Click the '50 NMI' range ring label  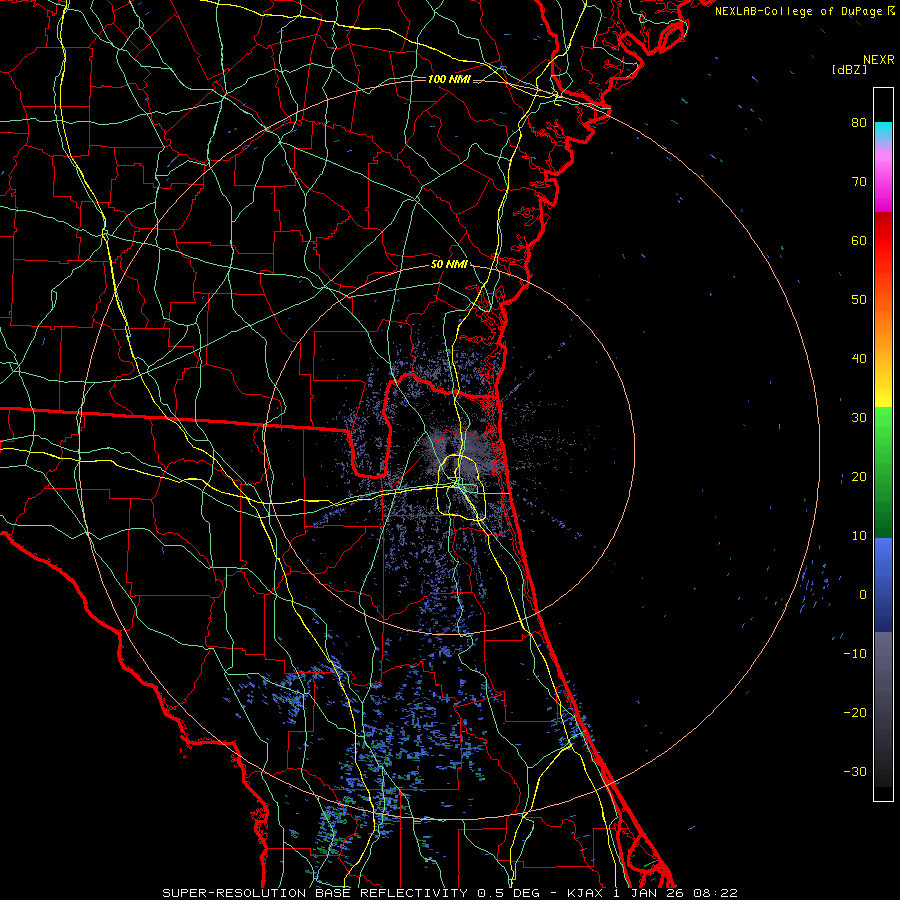[449, 265]
